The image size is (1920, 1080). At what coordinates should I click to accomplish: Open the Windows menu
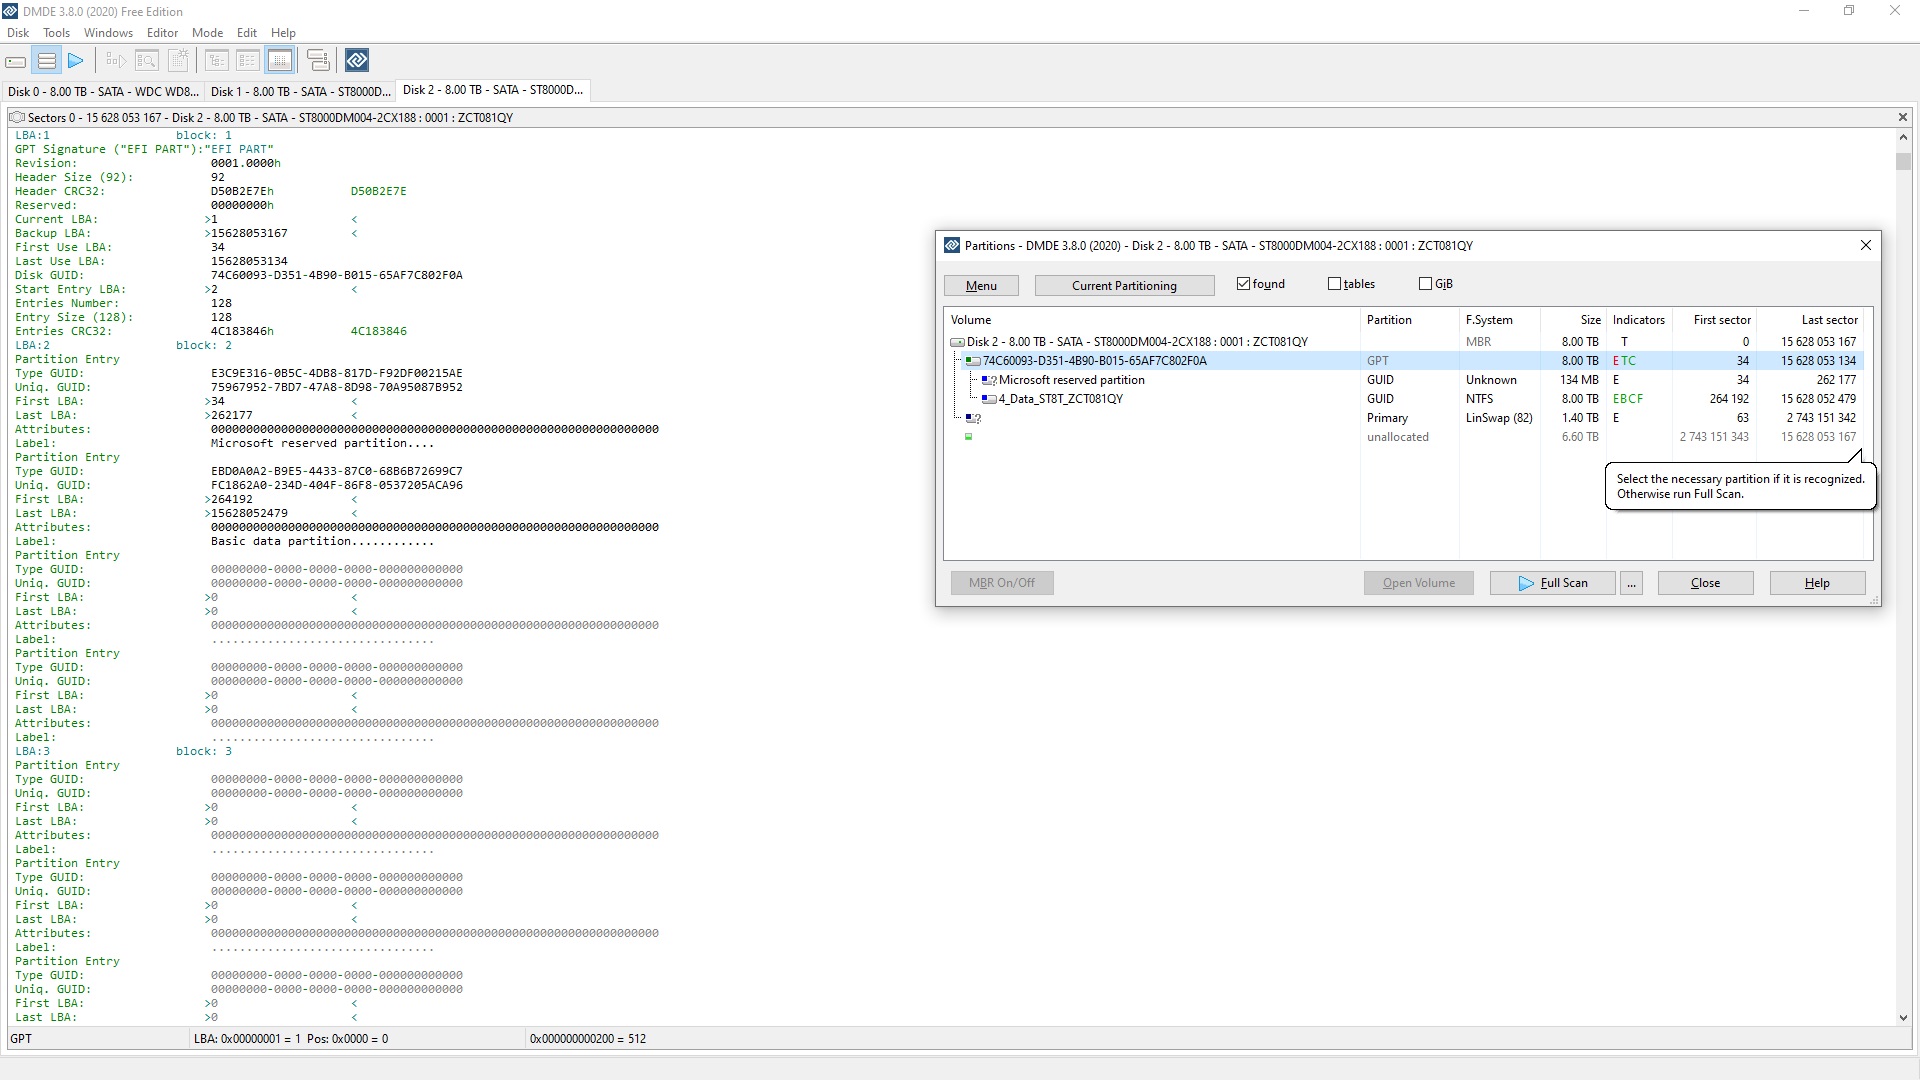point(108,33)
